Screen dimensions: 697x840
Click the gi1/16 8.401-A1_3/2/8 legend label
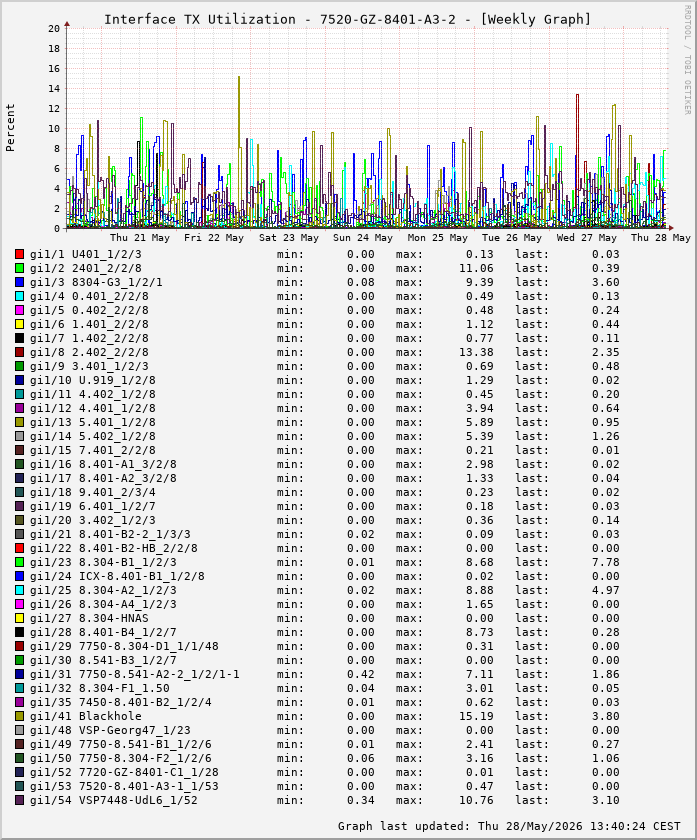(x=103, y=464)
